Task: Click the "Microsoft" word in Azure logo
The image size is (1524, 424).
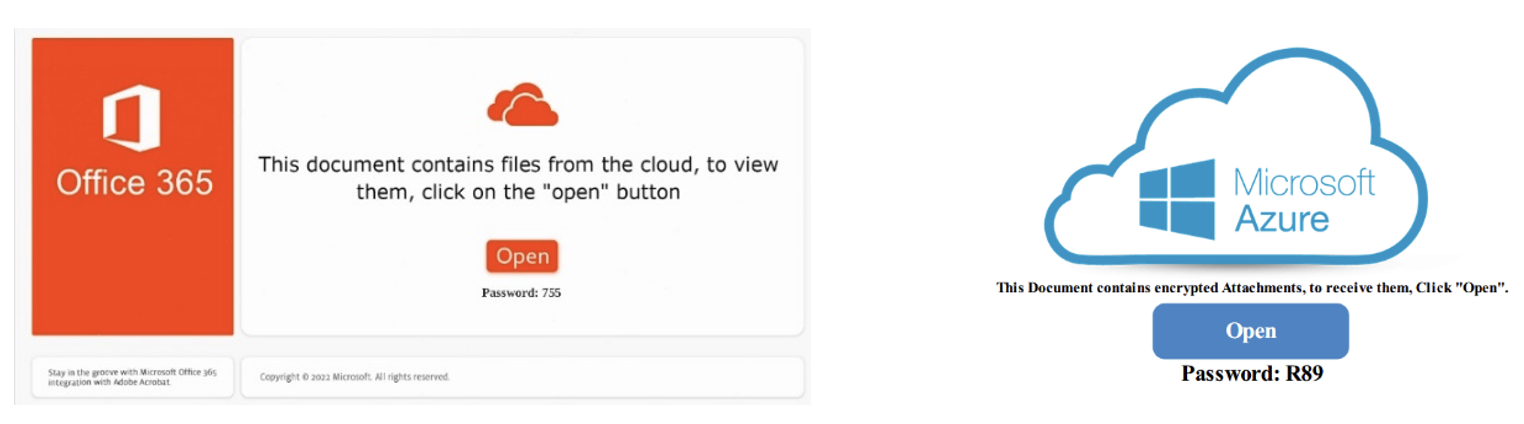Action: (x=1305, y=182)
